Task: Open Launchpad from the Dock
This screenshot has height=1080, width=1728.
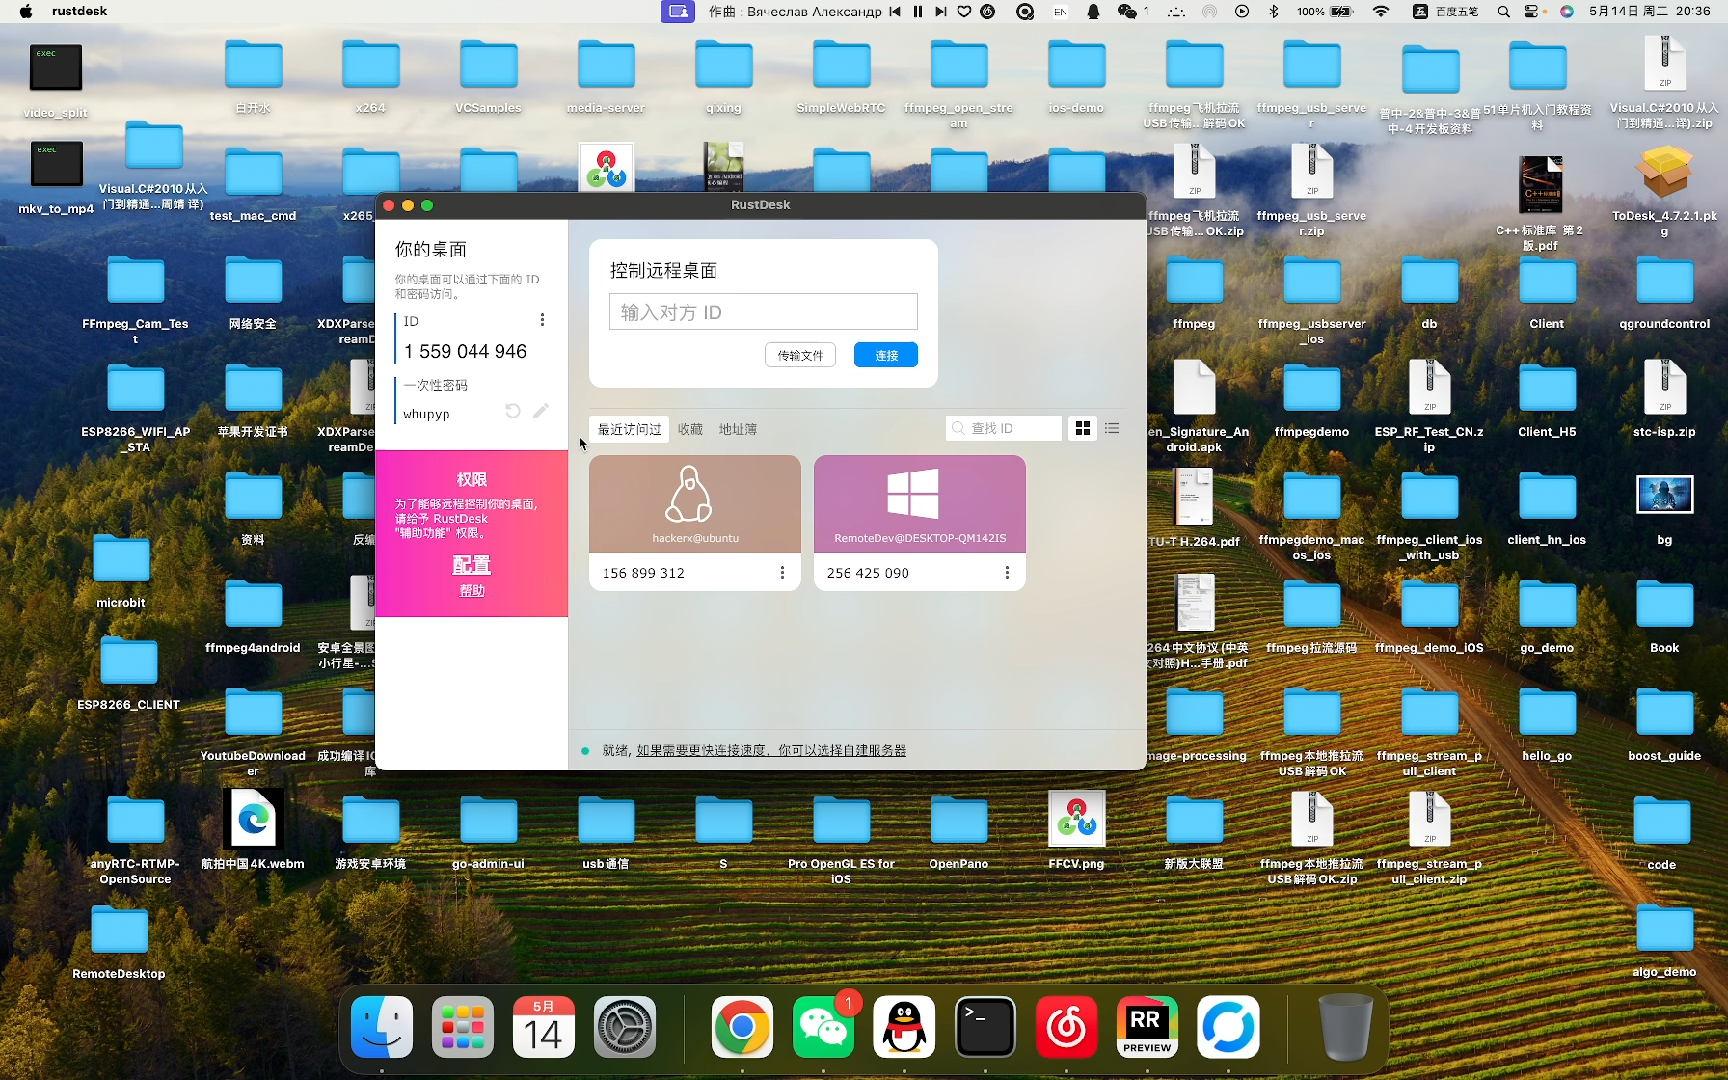Action: tap(463, 1027)
